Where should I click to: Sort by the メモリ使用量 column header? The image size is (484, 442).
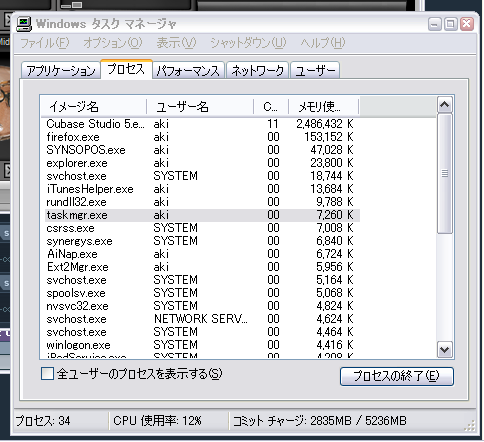(323, 107)
